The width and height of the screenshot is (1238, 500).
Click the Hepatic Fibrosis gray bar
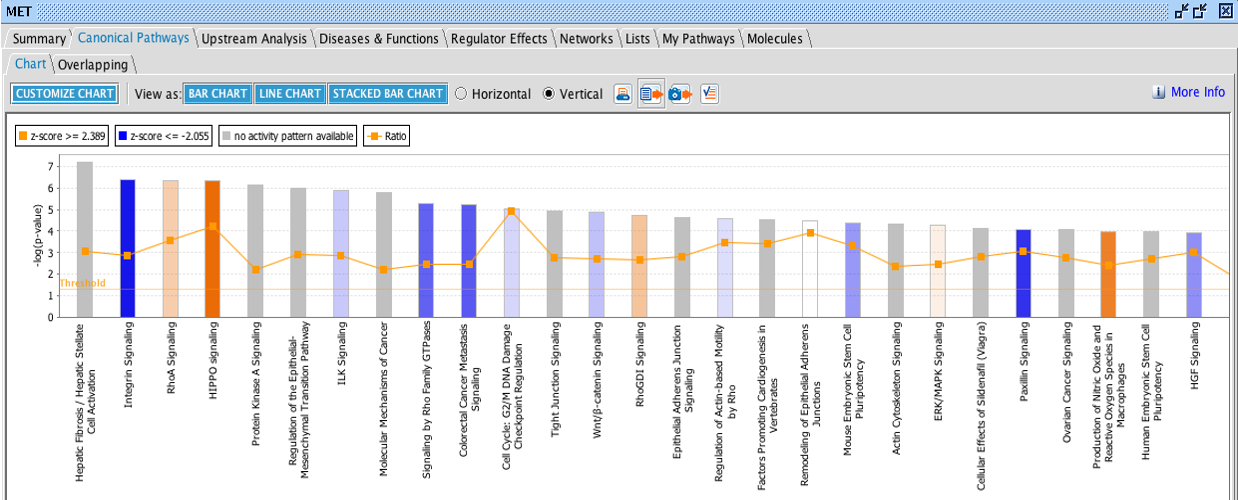pyautogui.click(x=85, y=240)
